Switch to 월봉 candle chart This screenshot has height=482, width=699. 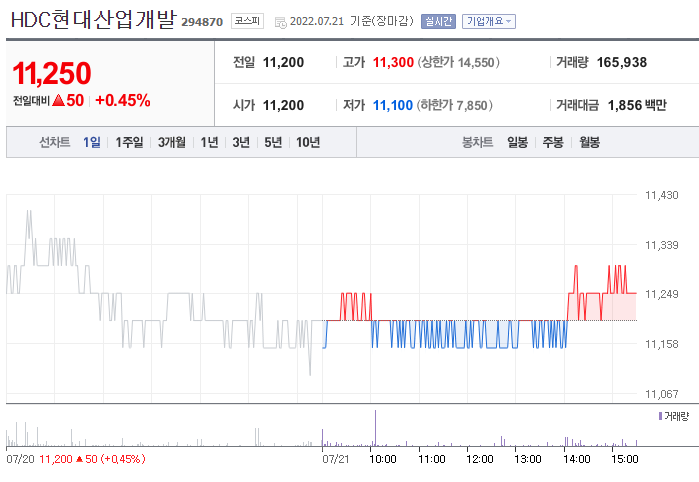589,142
